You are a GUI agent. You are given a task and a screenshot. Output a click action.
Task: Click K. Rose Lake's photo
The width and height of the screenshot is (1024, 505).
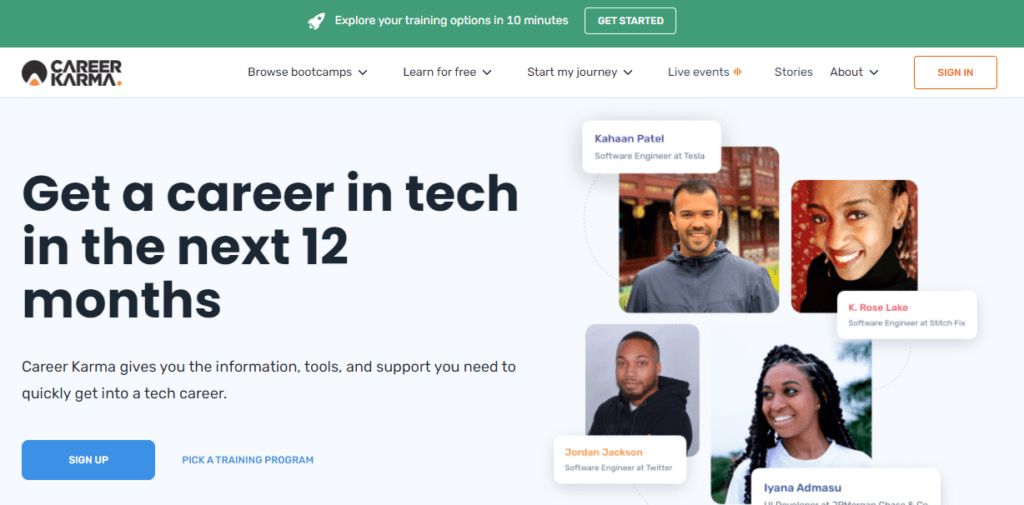pos(854,246)
